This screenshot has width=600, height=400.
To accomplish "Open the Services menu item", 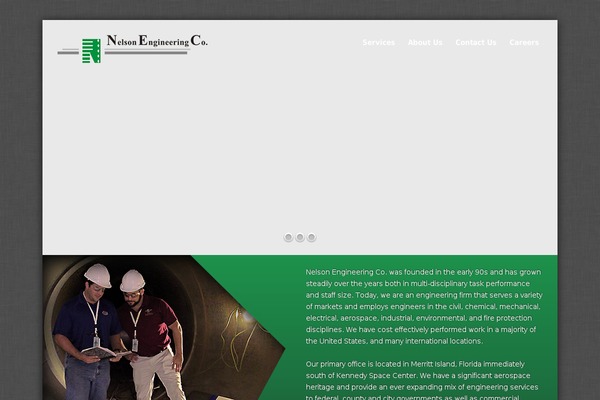I will (x=378, y=42).
